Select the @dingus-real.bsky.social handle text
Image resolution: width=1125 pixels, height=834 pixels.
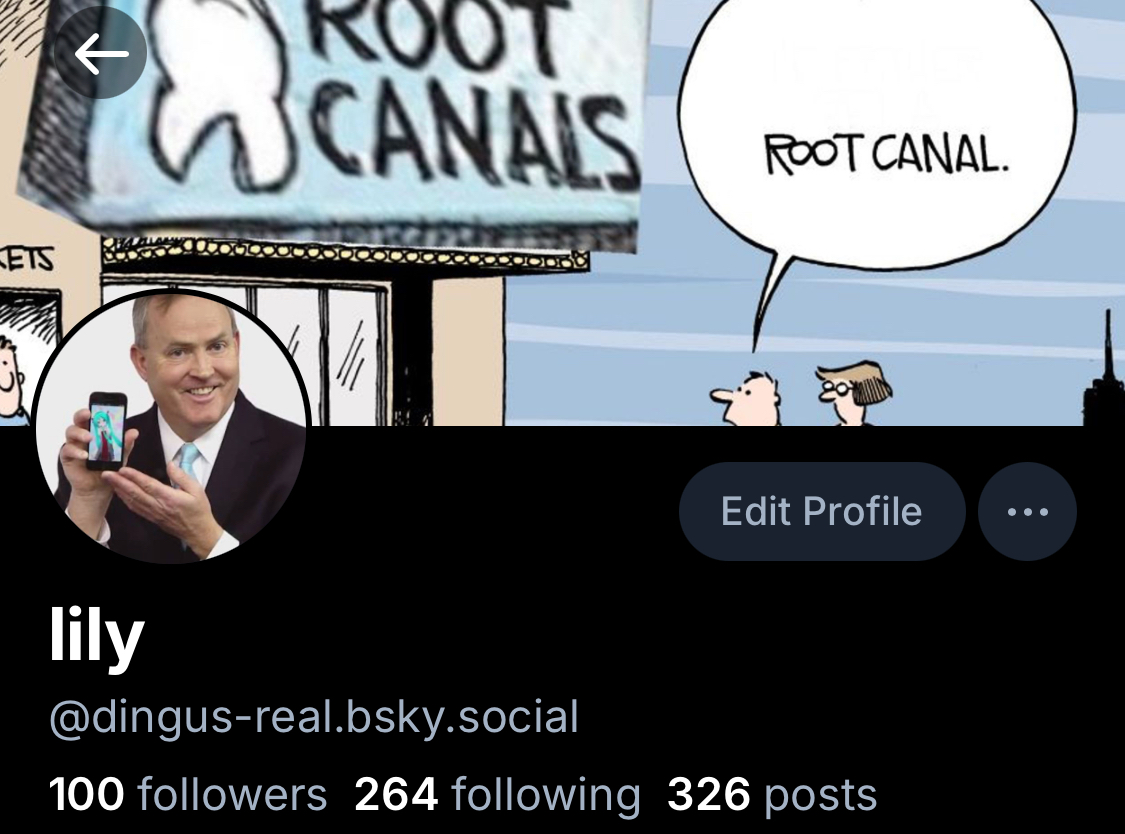314,717
